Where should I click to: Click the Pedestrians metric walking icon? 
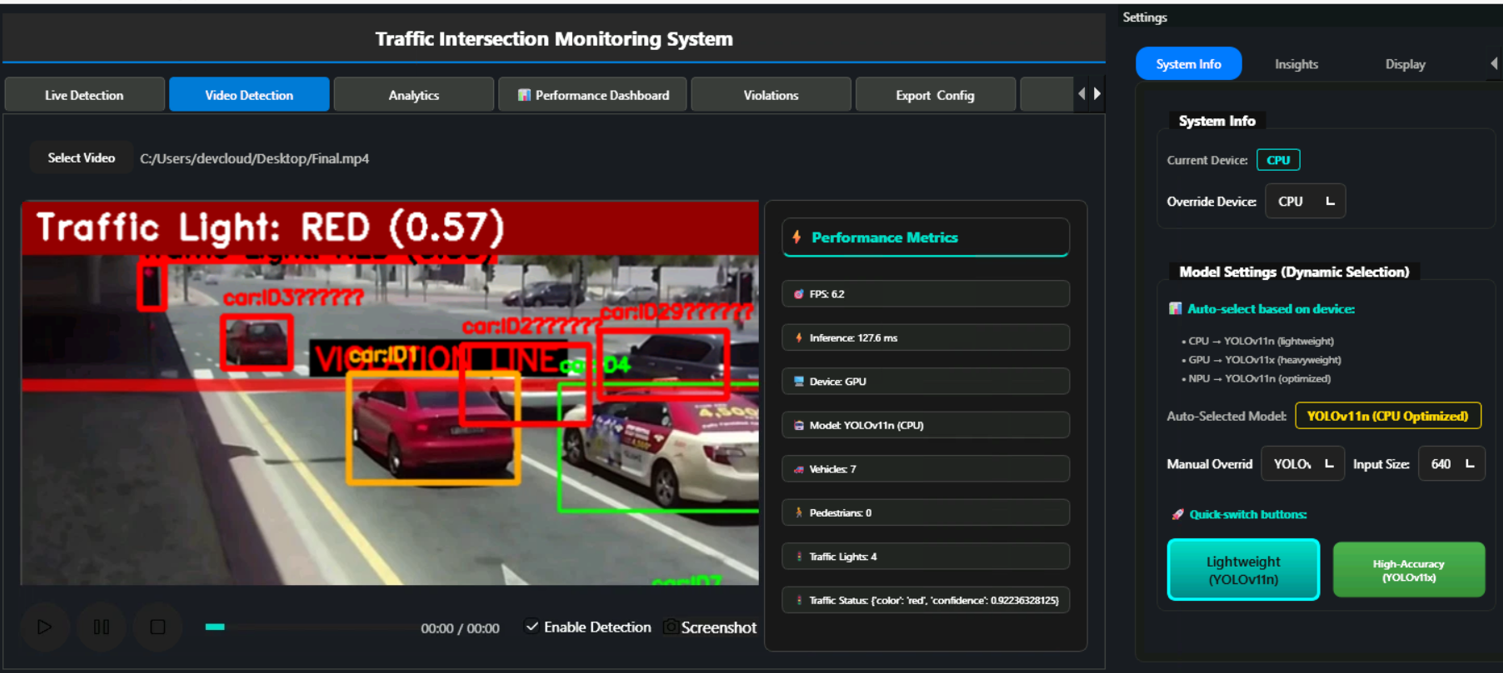tap(798, 512)
